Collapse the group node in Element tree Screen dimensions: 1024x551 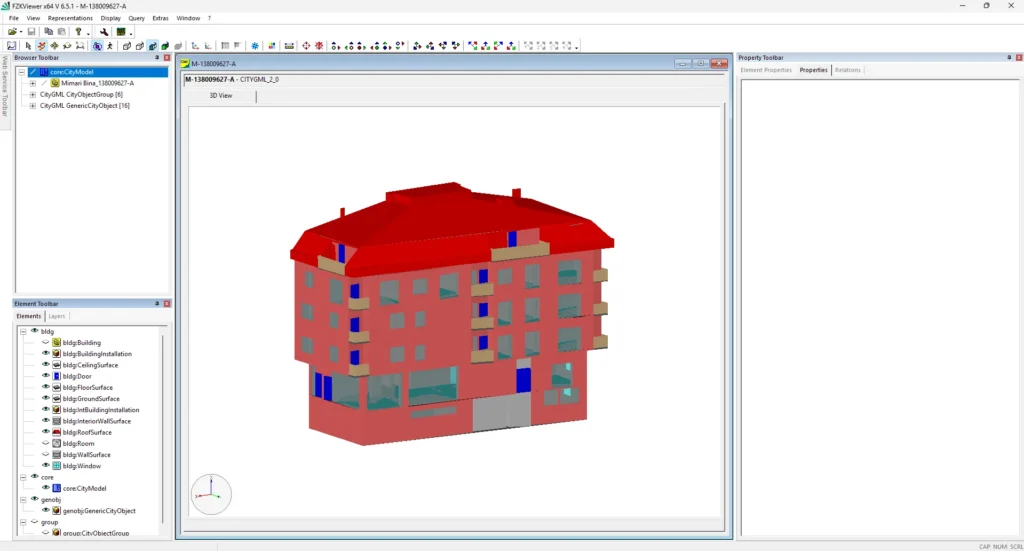(24, 522)
